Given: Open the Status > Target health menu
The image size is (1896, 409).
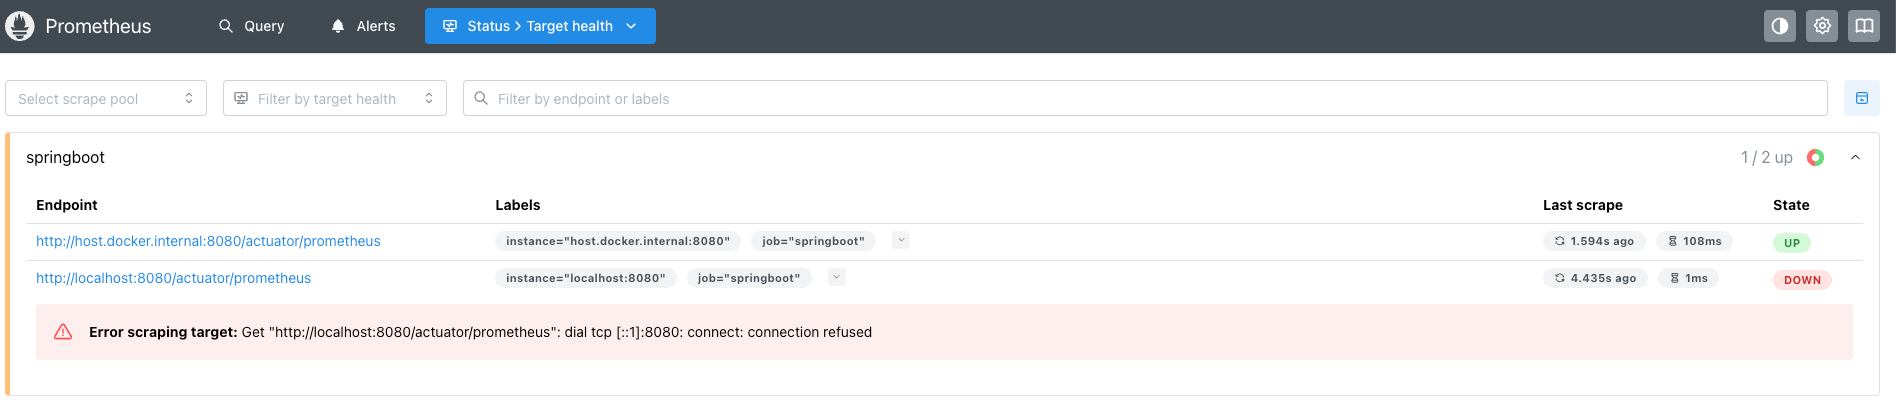Looking at the screenshot, I should [540, 26].
